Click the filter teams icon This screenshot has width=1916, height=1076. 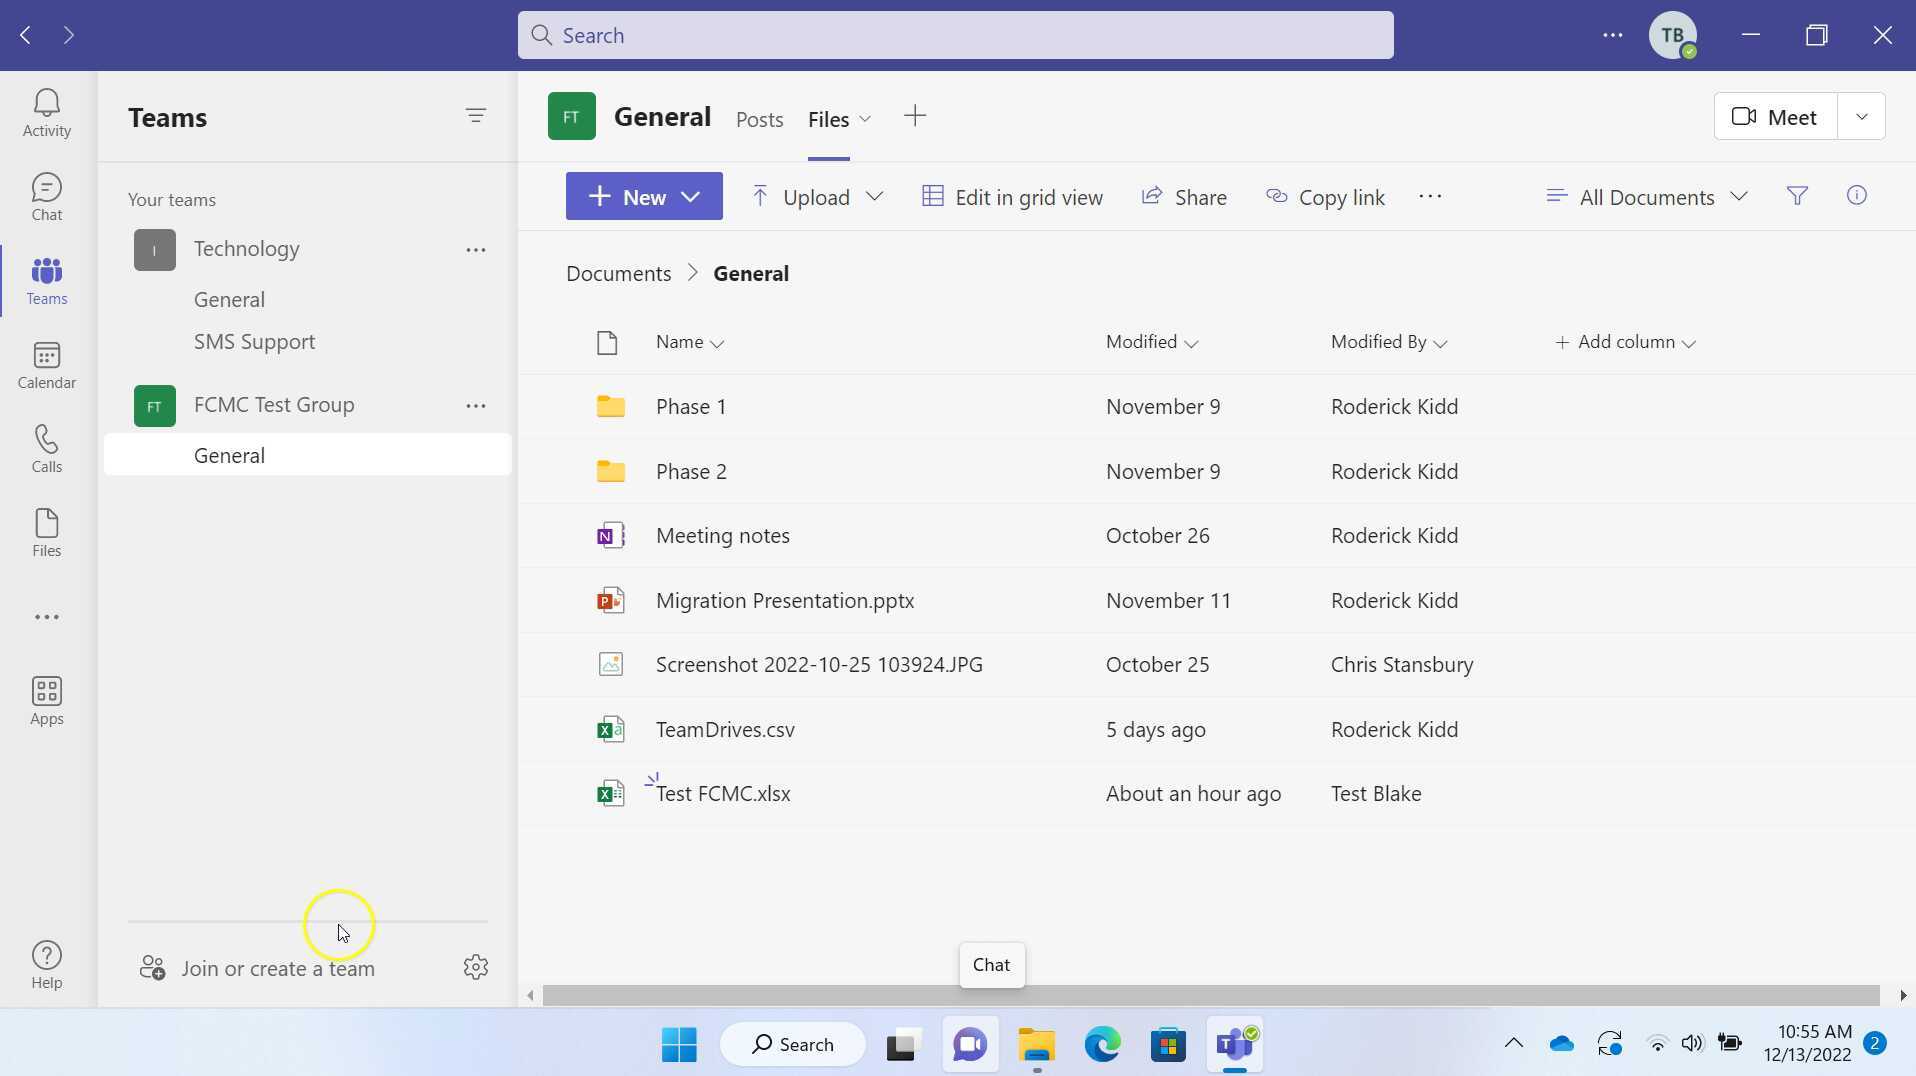475,116
